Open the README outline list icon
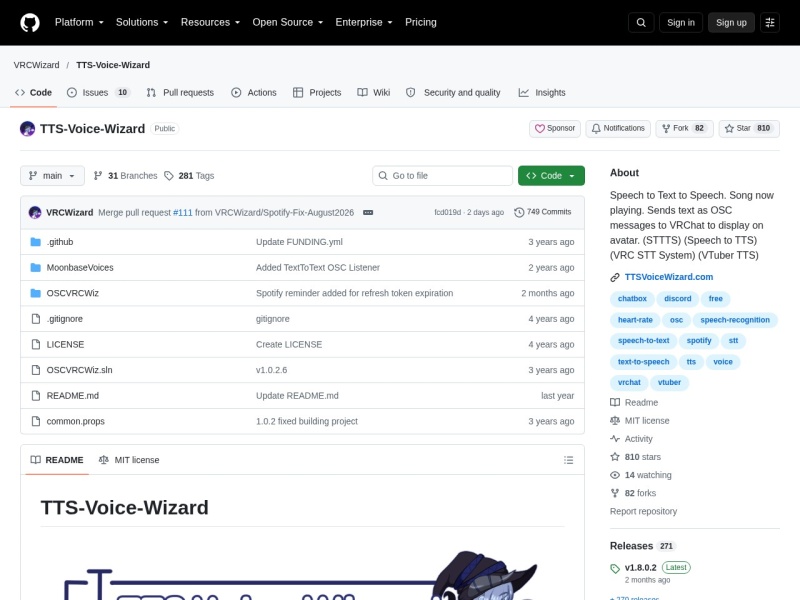Viewport: 800px width, 600px height. (568, 460)
